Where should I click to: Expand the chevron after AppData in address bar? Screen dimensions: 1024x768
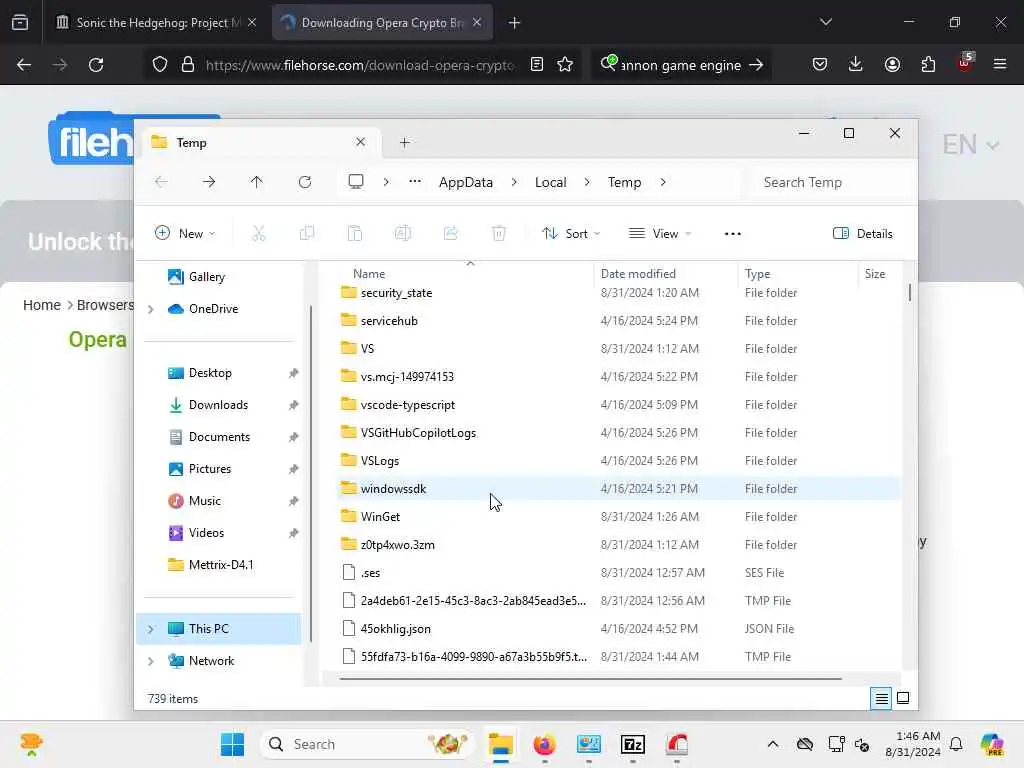(x=514, y=182)
